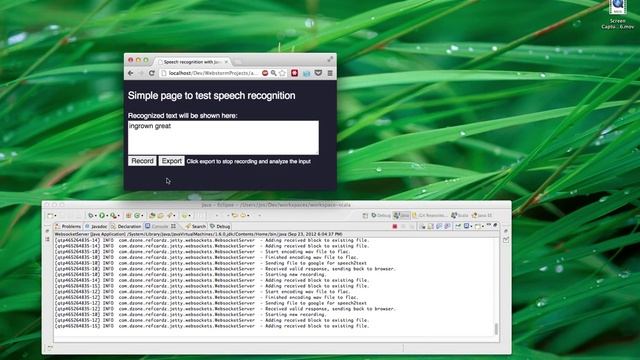The image size is (640, 360).
Task: Open a new tab in Chrome
Action: pyautogui.click(x=238, y=62)
